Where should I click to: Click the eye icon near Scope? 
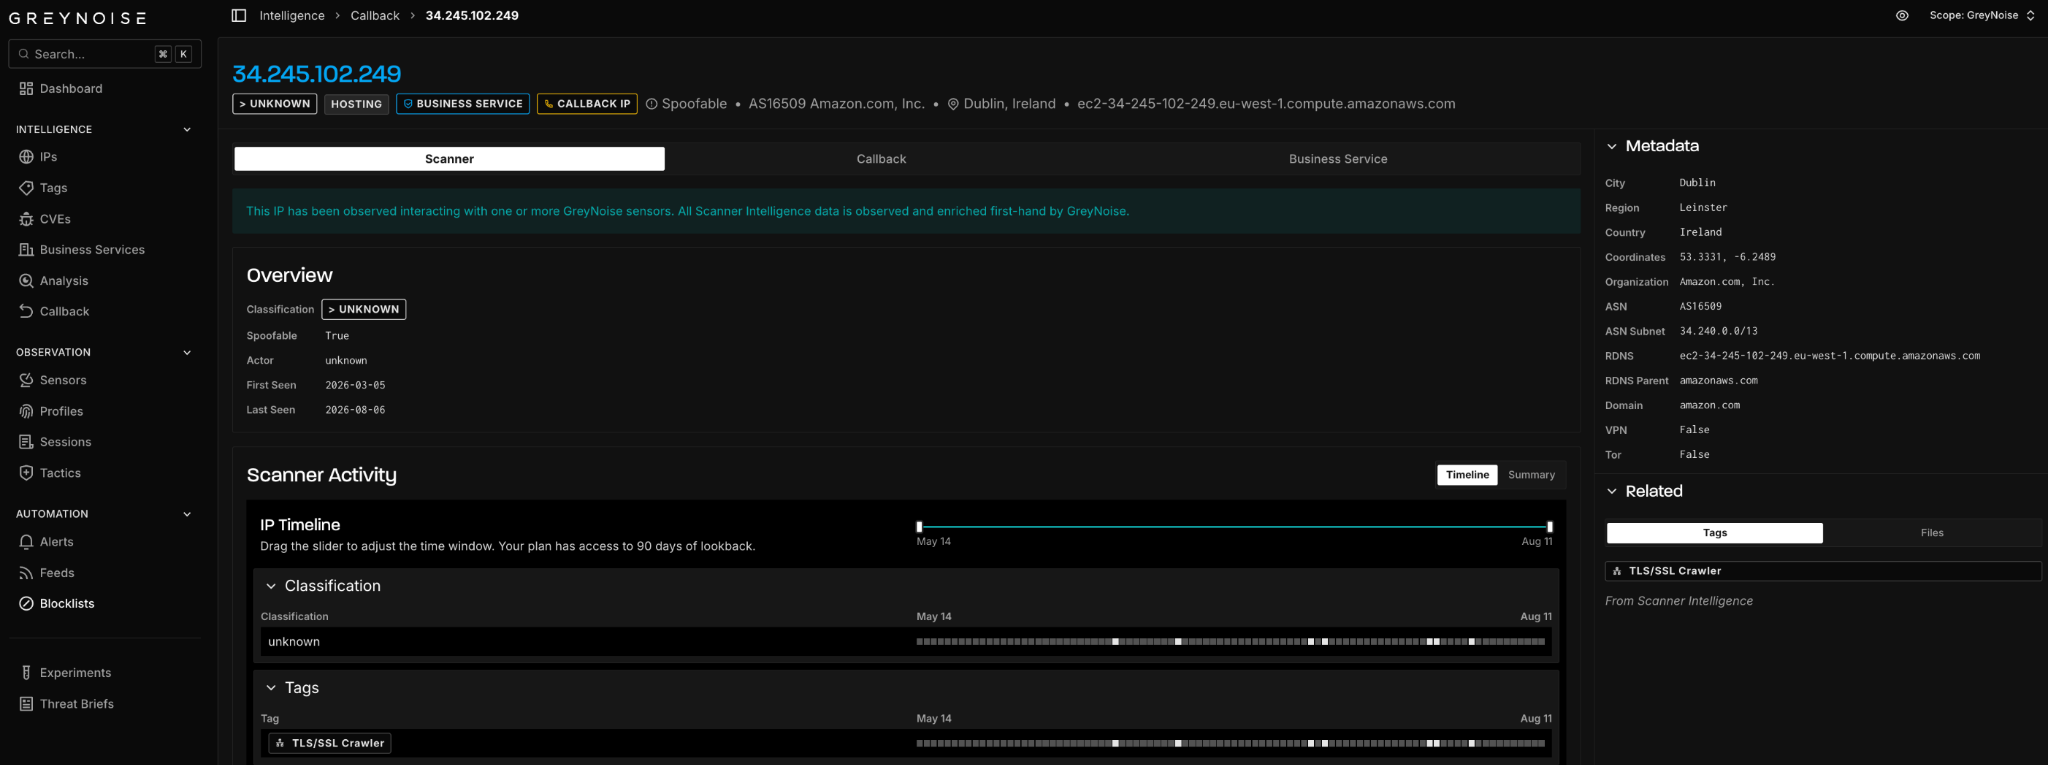[x=1902, y=16]
